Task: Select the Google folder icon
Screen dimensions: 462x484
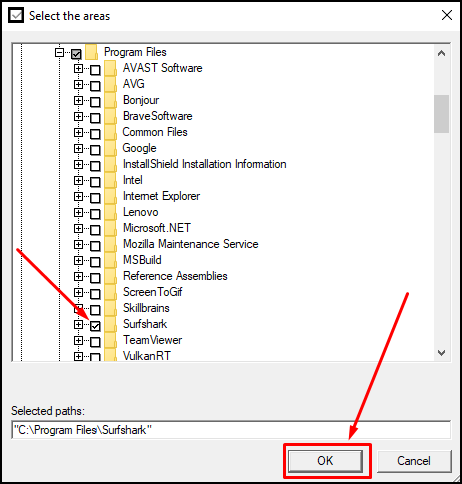Action: 110,149
